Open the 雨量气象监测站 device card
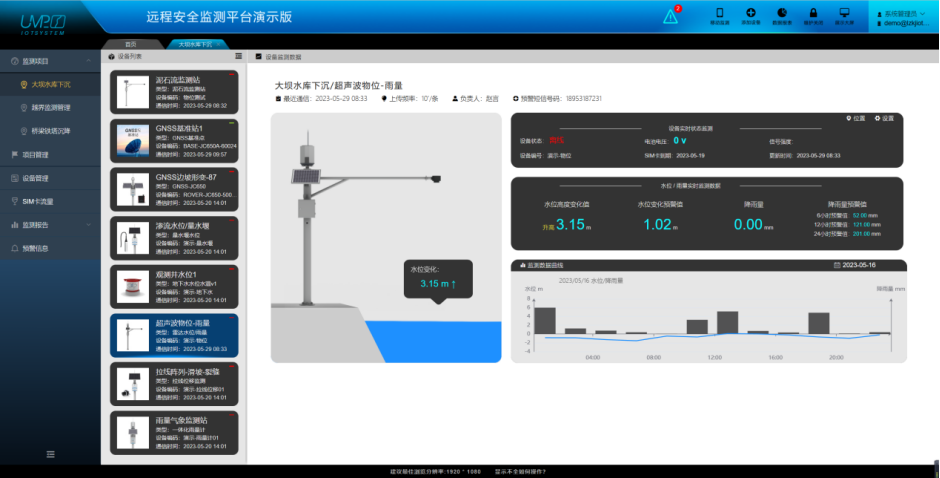The width and height of the screenshot is (940, 478). (x=174, y=432)
